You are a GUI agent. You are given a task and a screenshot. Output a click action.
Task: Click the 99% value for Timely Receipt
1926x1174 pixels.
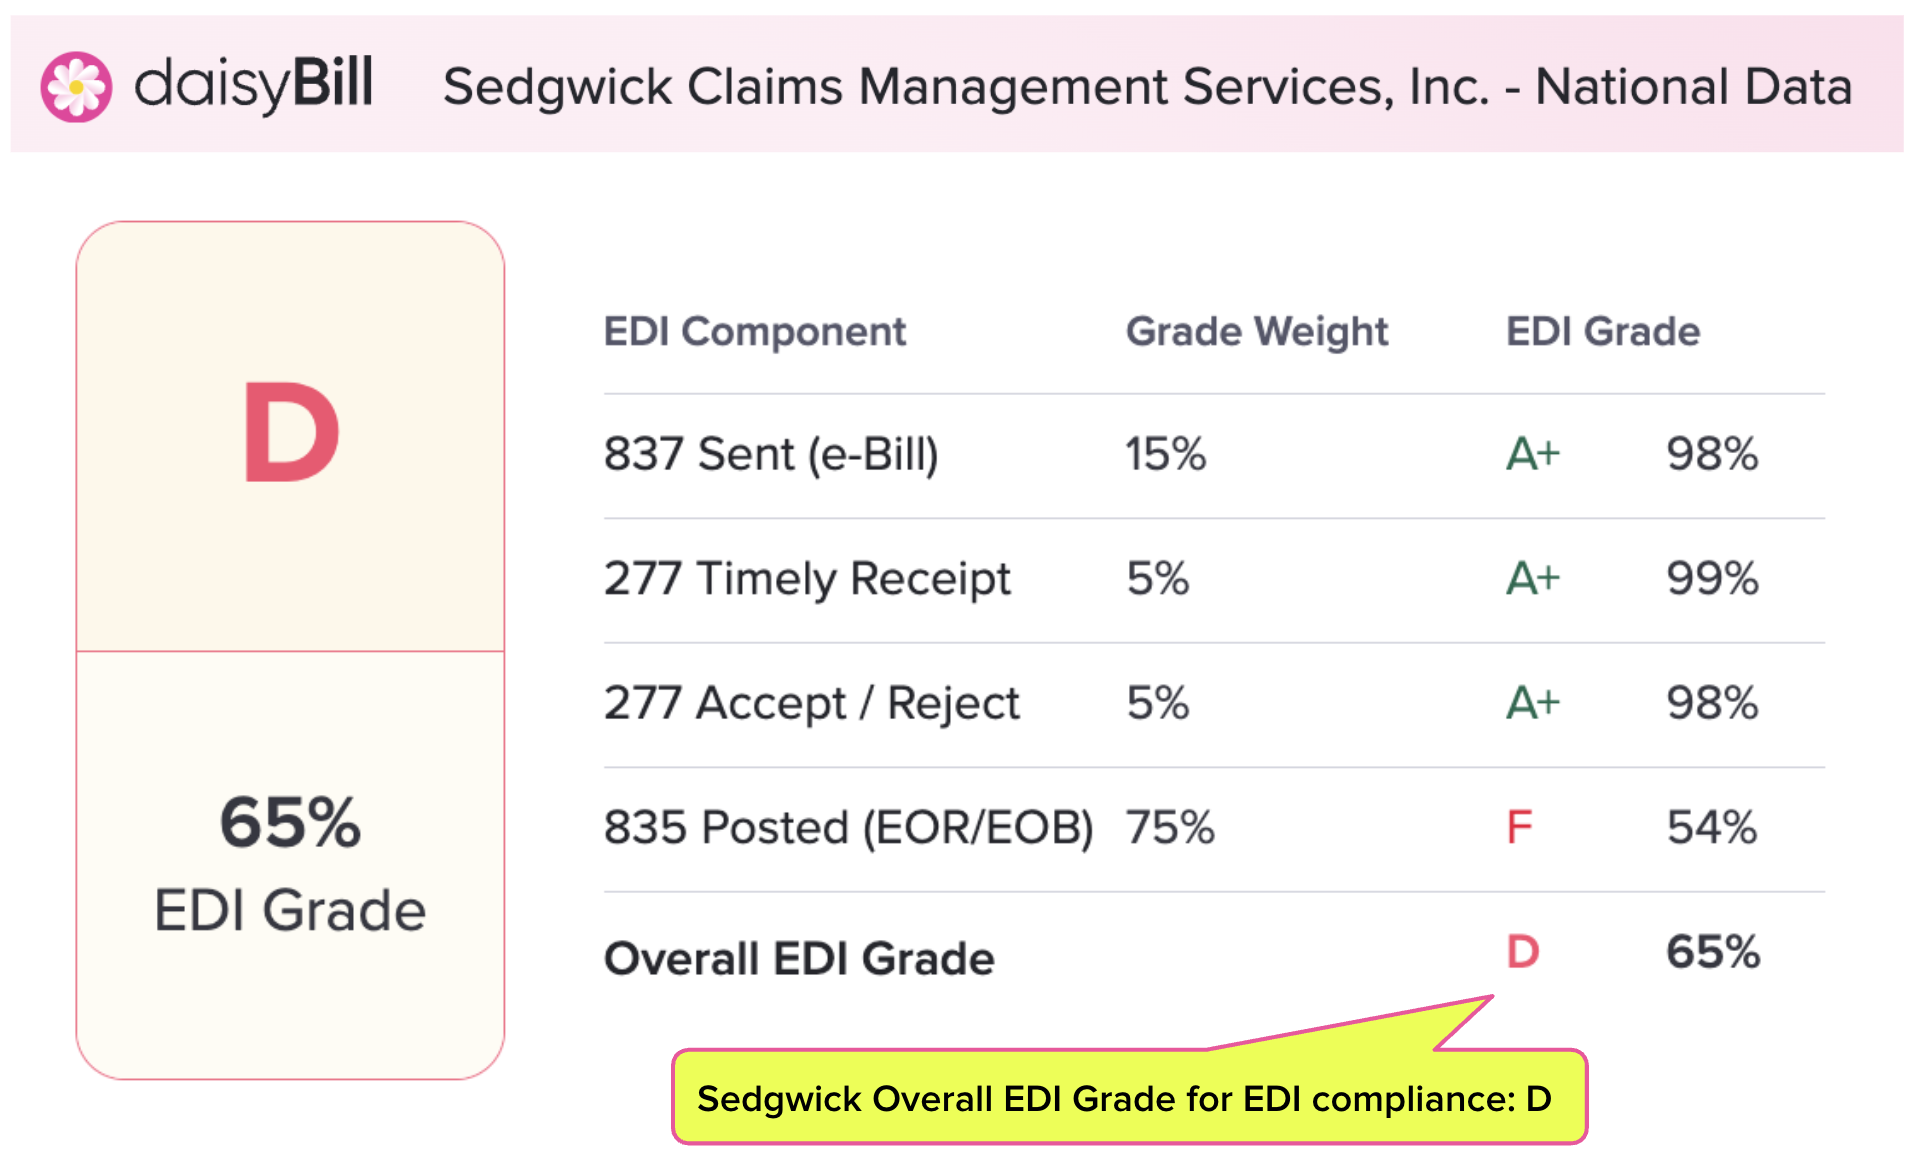point(1711,579)
